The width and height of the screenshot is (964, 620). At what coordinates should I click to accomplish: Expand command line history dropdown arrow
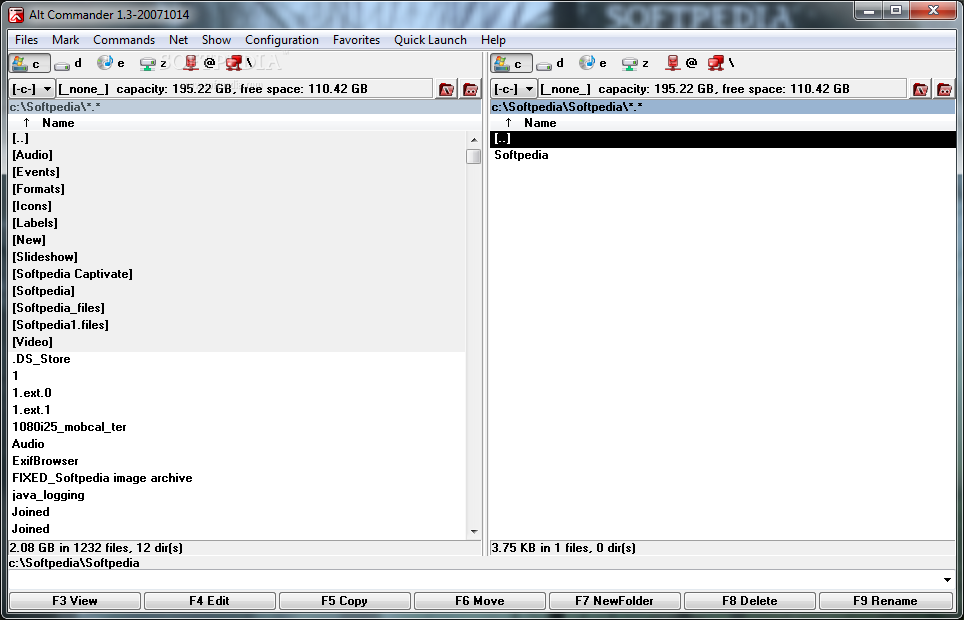click(947, 580)
